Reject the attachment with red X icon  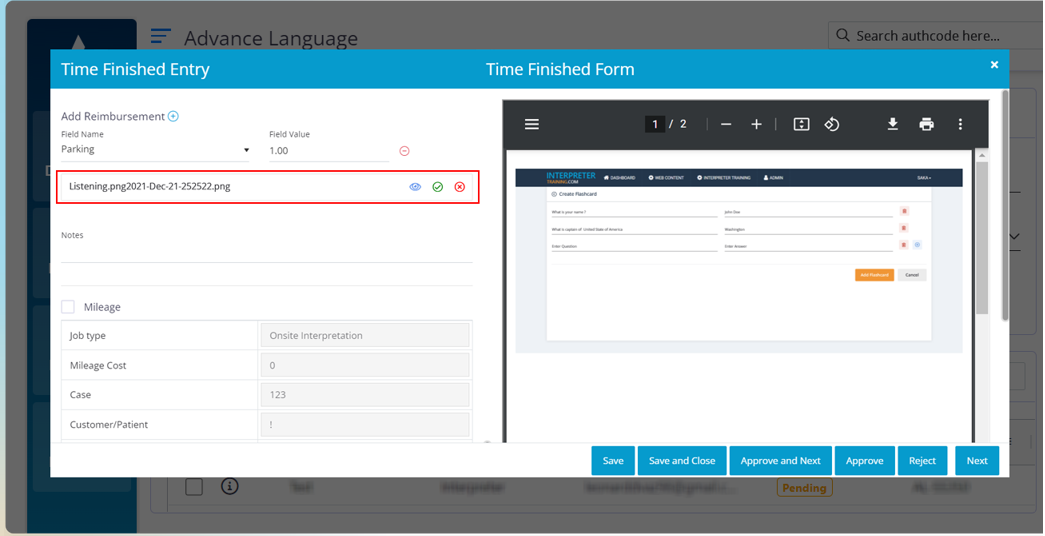[460, 187]
